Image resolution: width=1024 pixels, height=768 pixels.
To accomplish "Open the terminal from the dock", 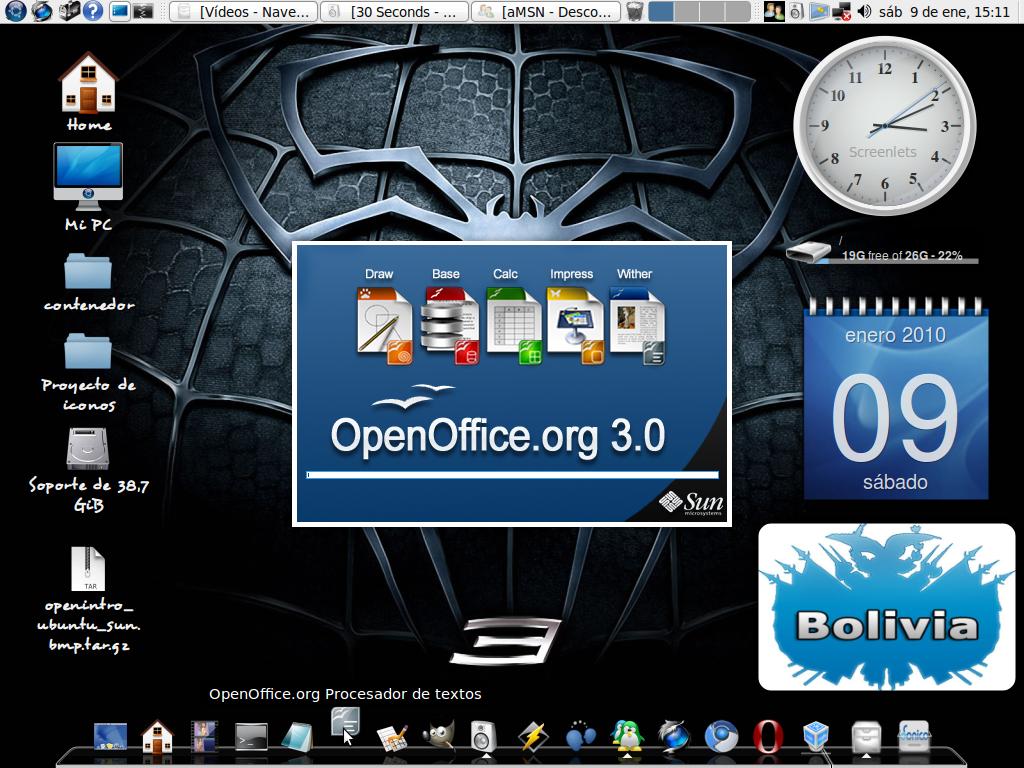I will [x=251, y=737].
